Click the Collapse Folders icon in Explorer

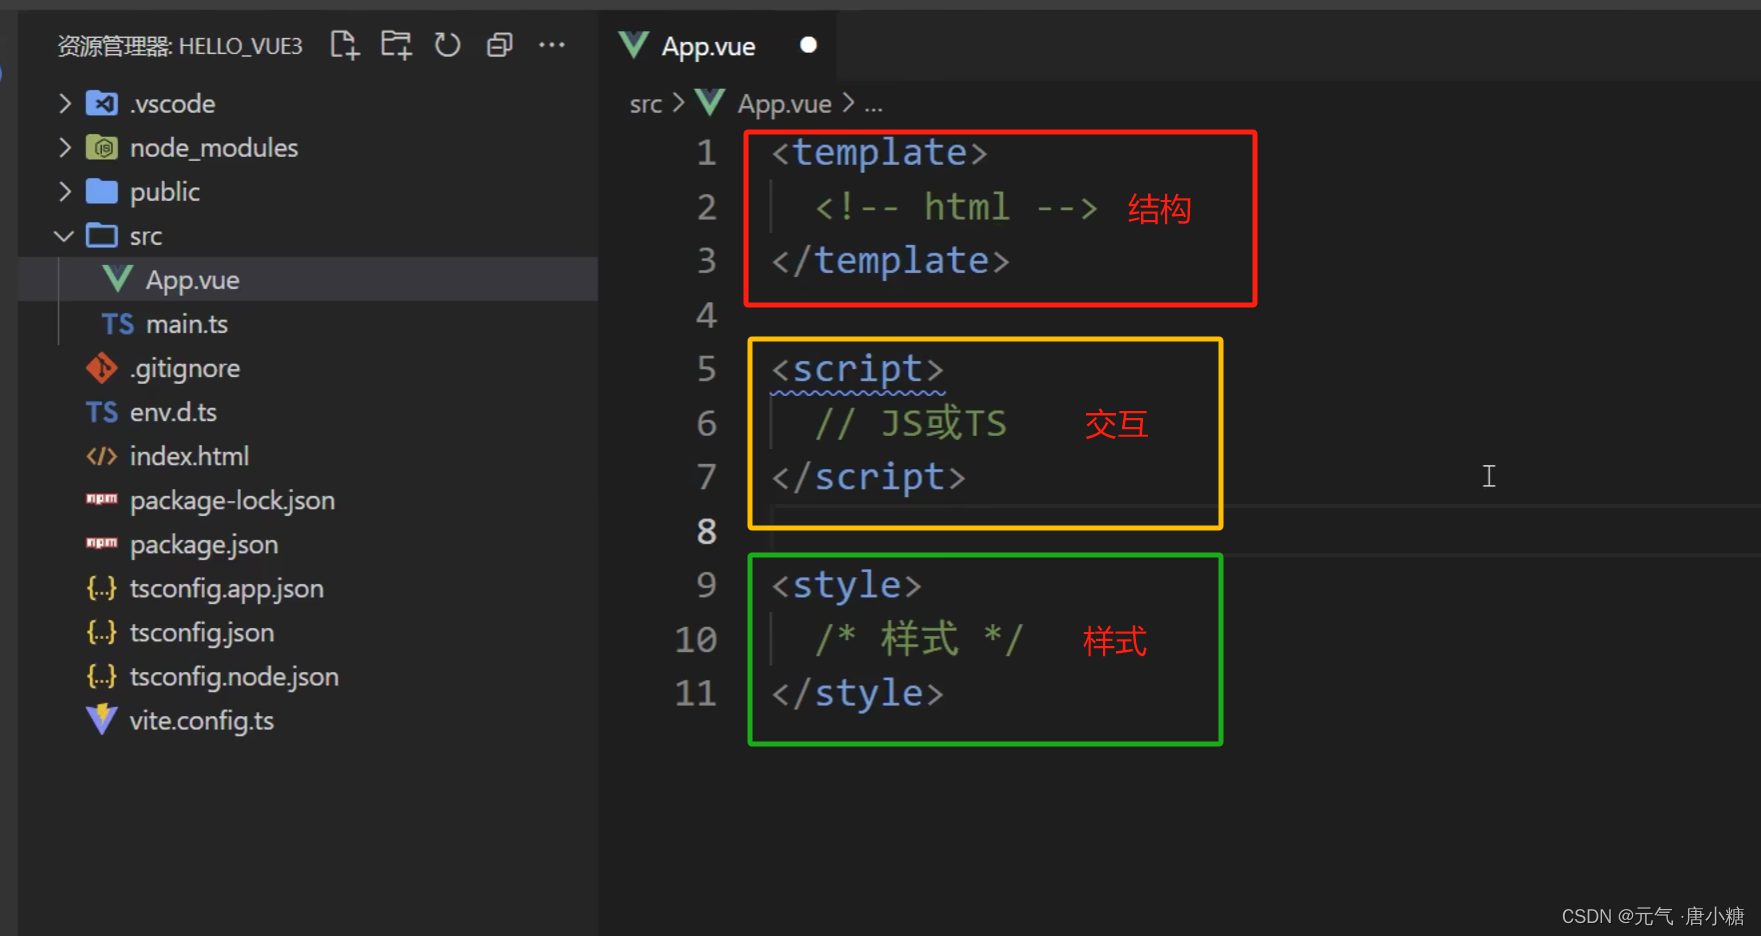(x=499, y=45)
